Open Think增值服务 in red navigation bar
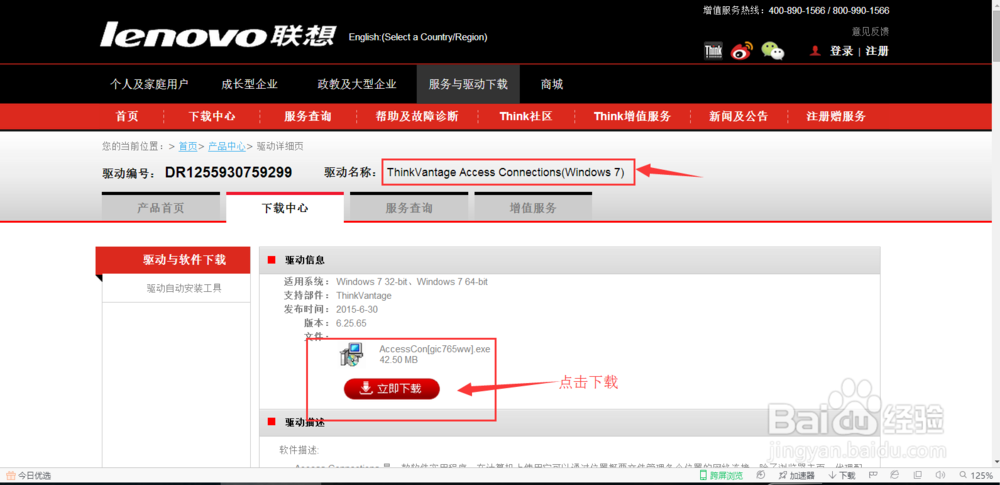This screenshot has width=1000, height=485. click(x=632, y=116)
